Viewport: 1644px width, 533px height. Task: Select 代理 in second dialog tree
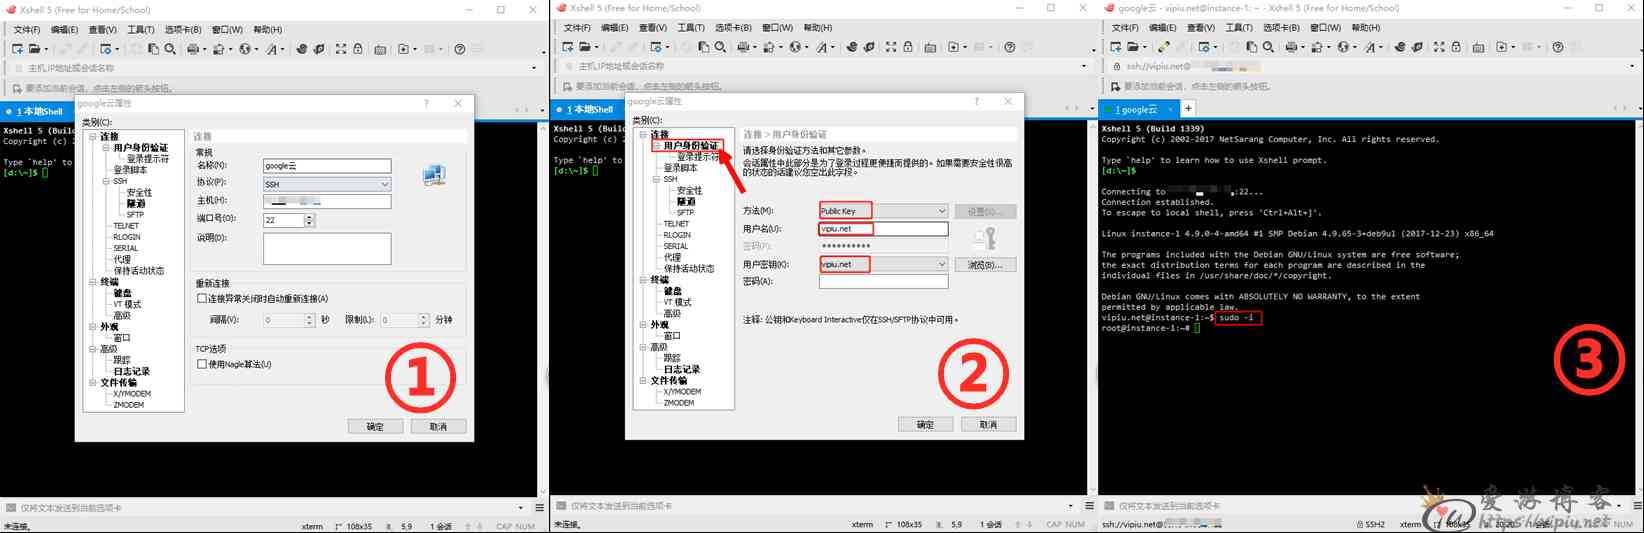pyautogui.click(x=672, y=257)
